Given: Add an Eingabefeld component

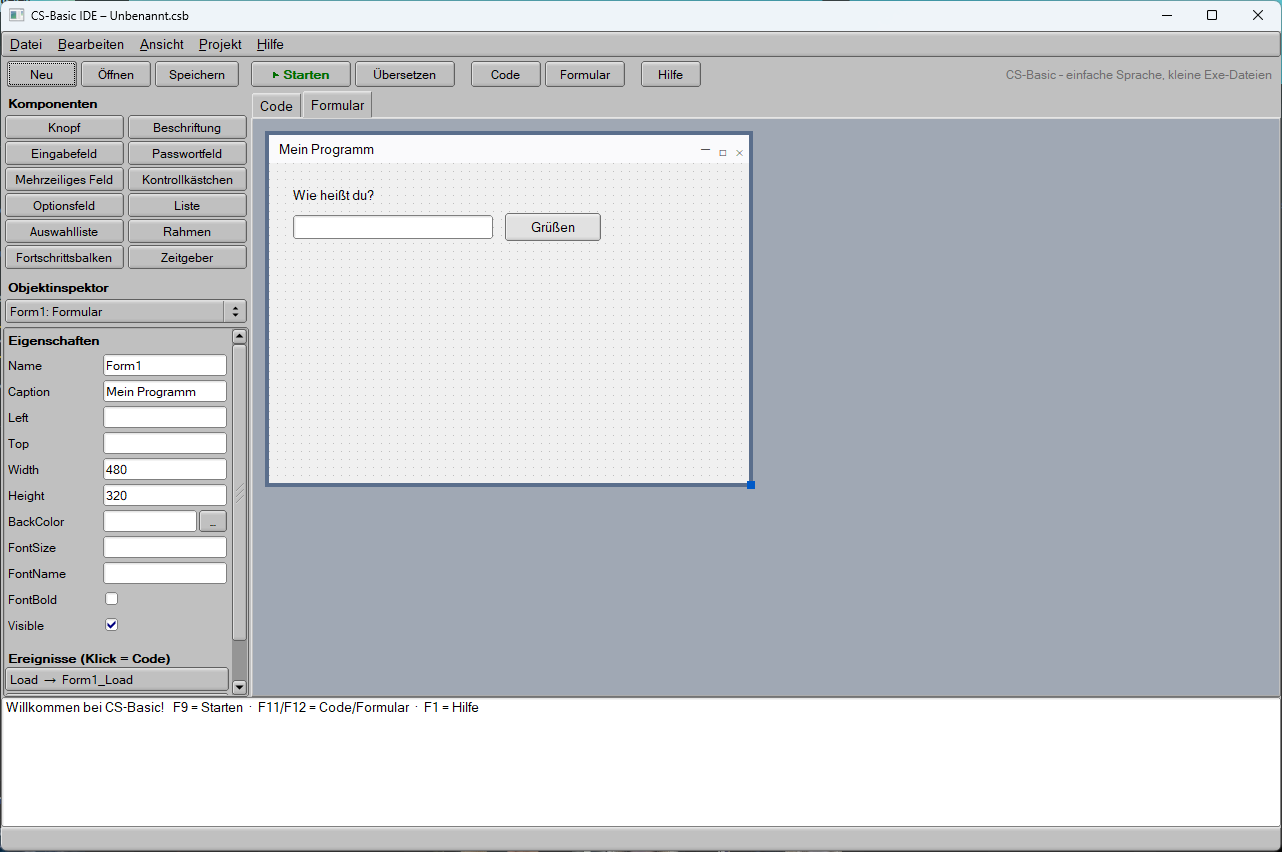Looking at the screenshot, I should (x=64, y=154).
